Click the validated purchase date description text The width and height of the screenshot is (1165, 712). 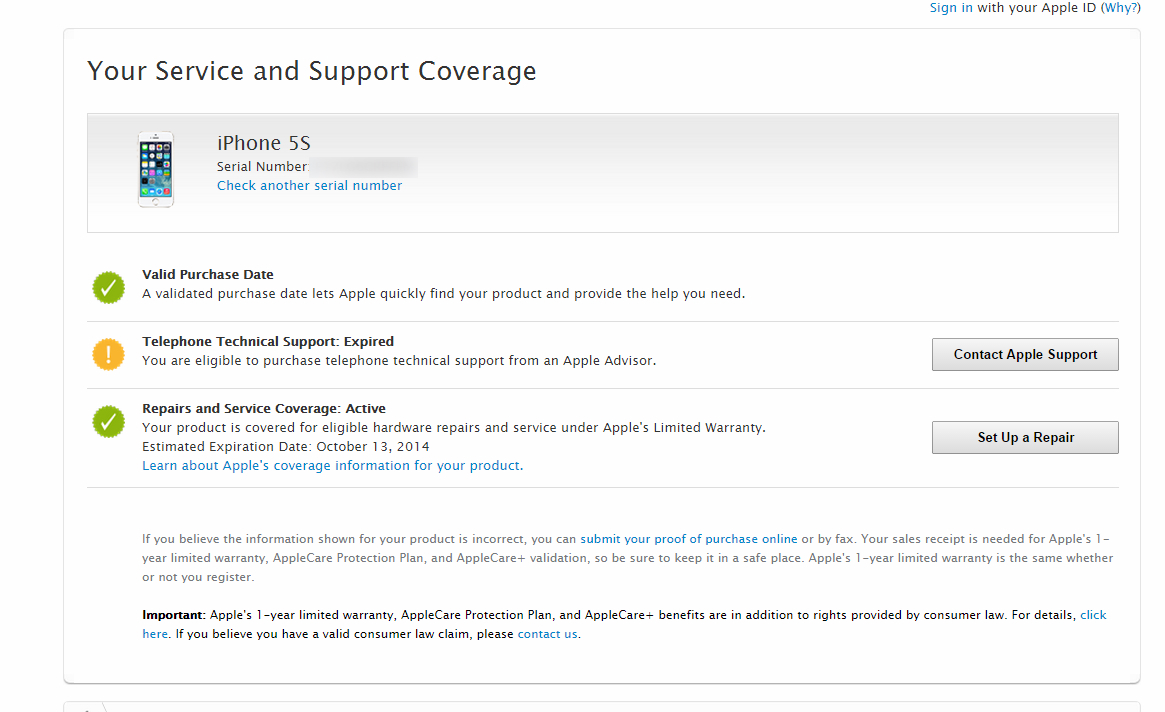click(x=444, y=294)
